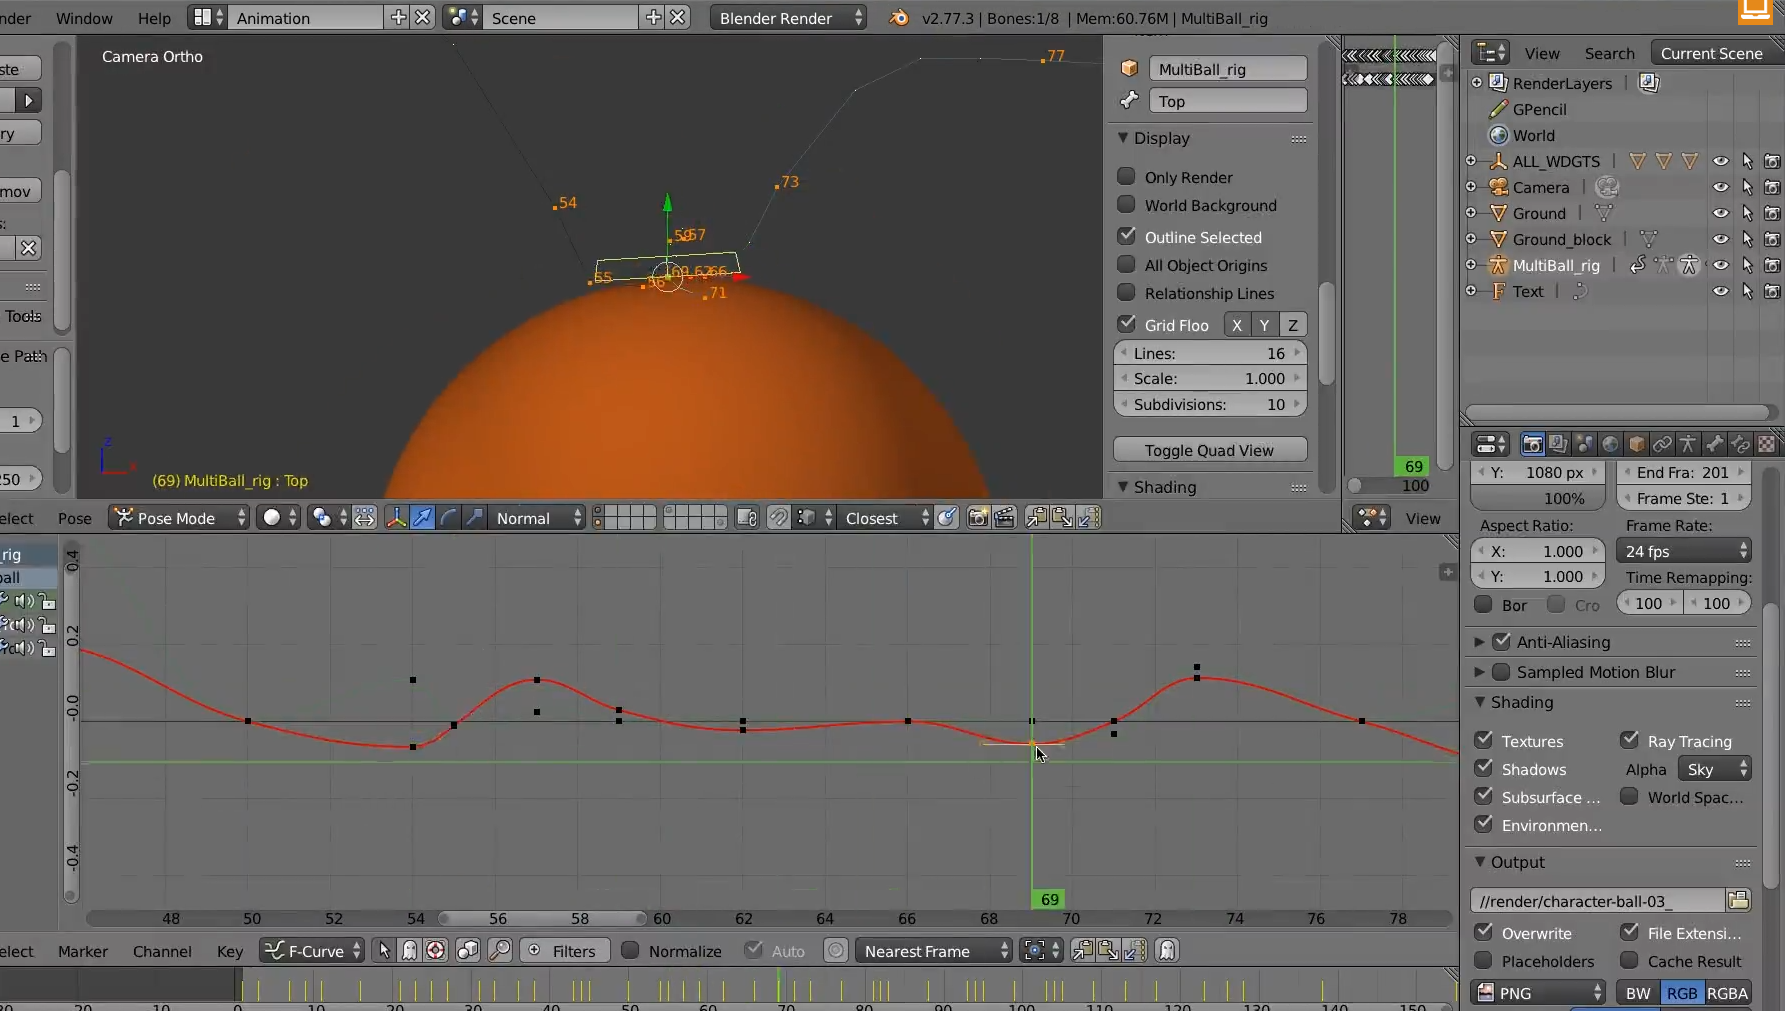This screenshot has height=1011, width=1785.
Task: Click the Blender logo icon in header
Action: (899, 17)
